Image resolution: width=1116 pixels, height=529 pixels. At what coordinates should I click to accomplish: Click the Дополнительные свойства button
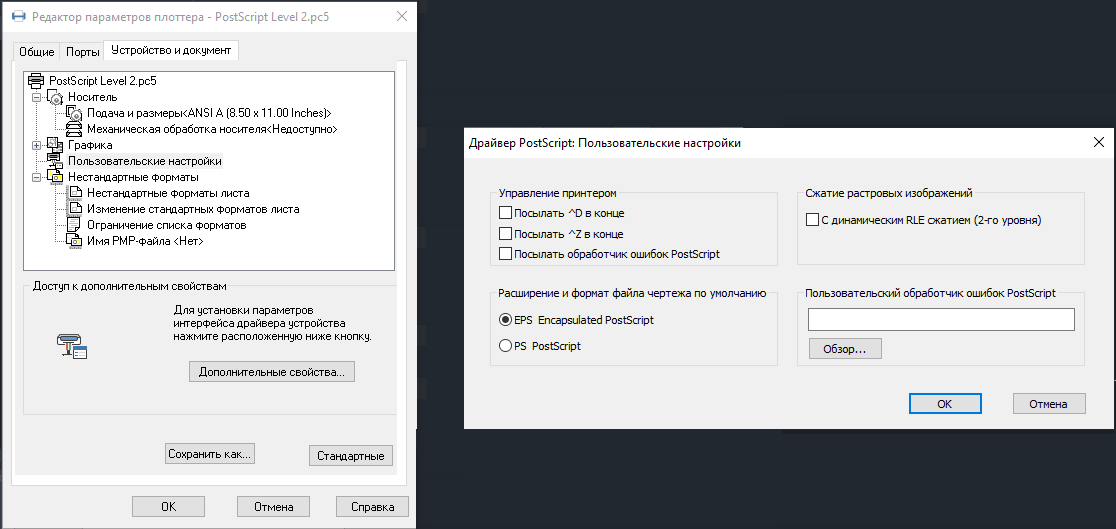[x=272, y=372]
